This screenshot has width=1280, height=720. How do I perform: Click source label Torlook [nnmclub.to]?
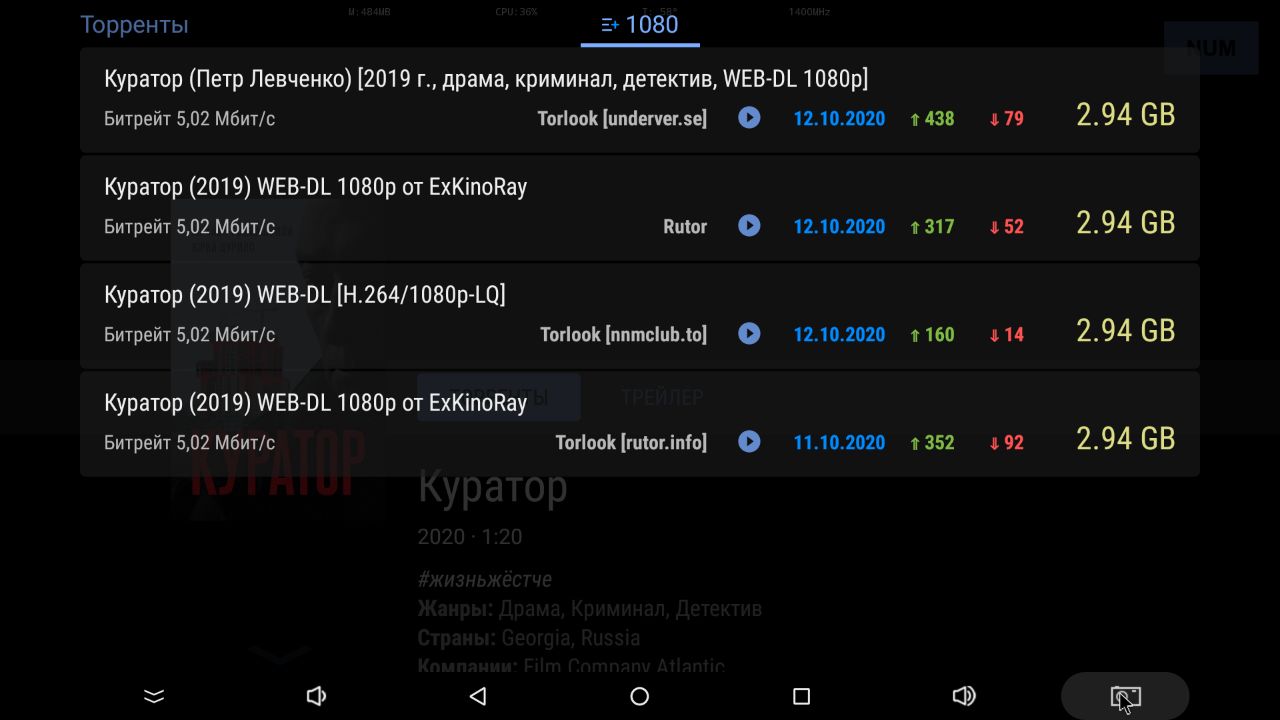pos(624,335)
